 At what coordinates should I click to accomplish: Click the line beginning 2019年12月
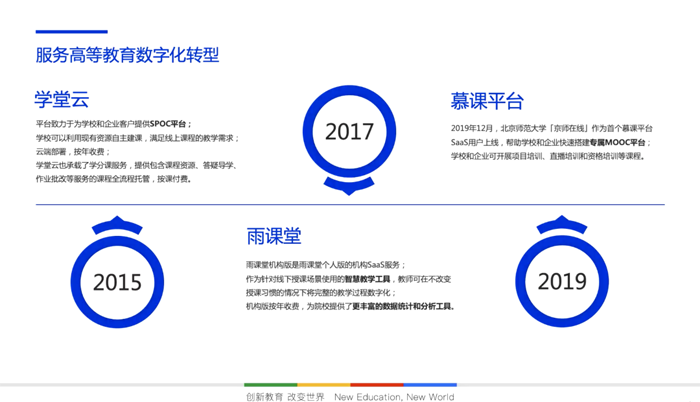tap(551, 128)
